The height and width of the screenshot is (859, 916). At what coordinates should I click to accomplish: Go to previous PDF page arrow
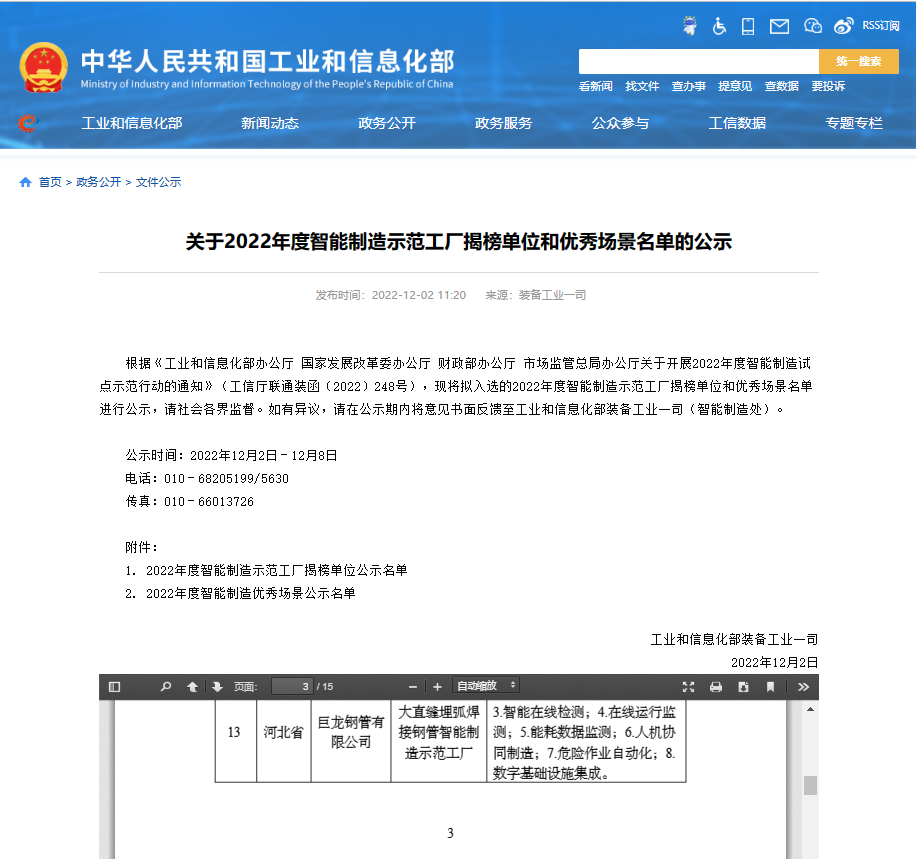tap(192, 687)
